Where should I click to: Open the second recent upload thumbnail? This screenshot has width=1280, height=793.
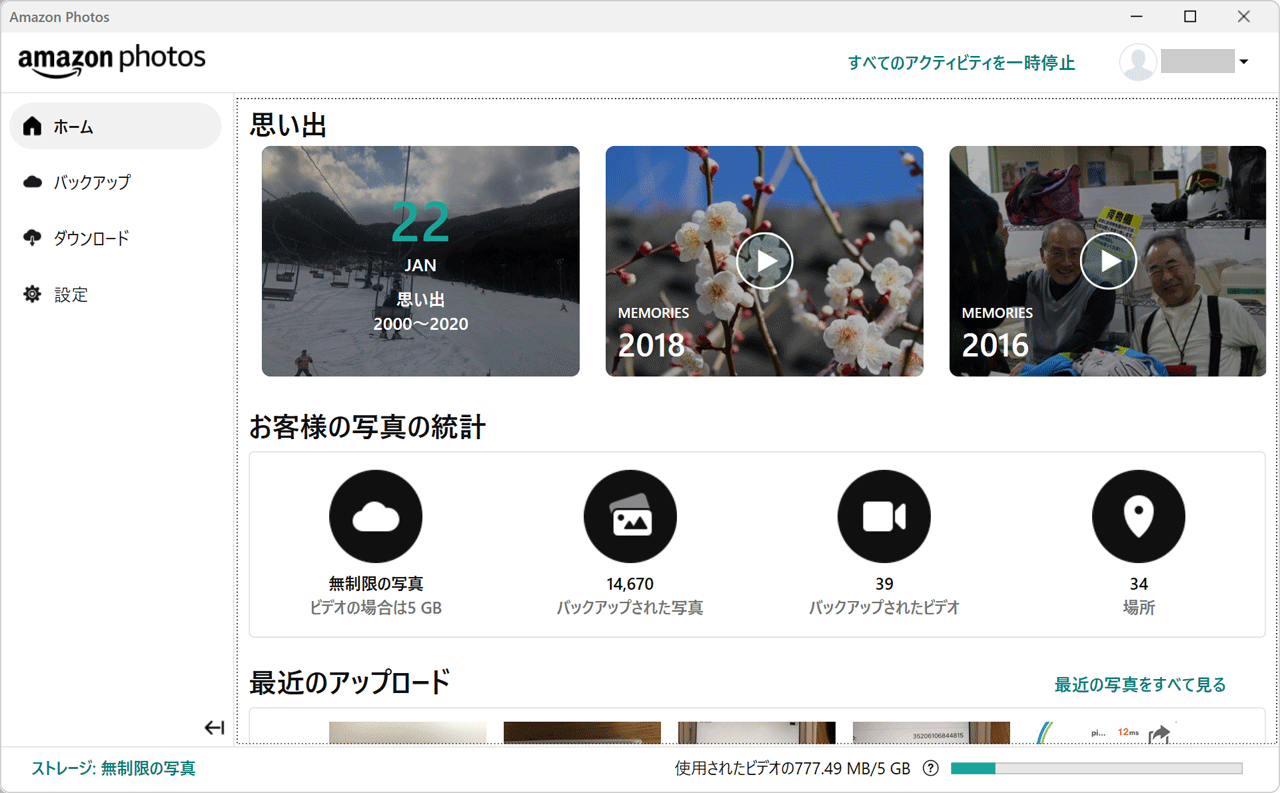[582, 733]
